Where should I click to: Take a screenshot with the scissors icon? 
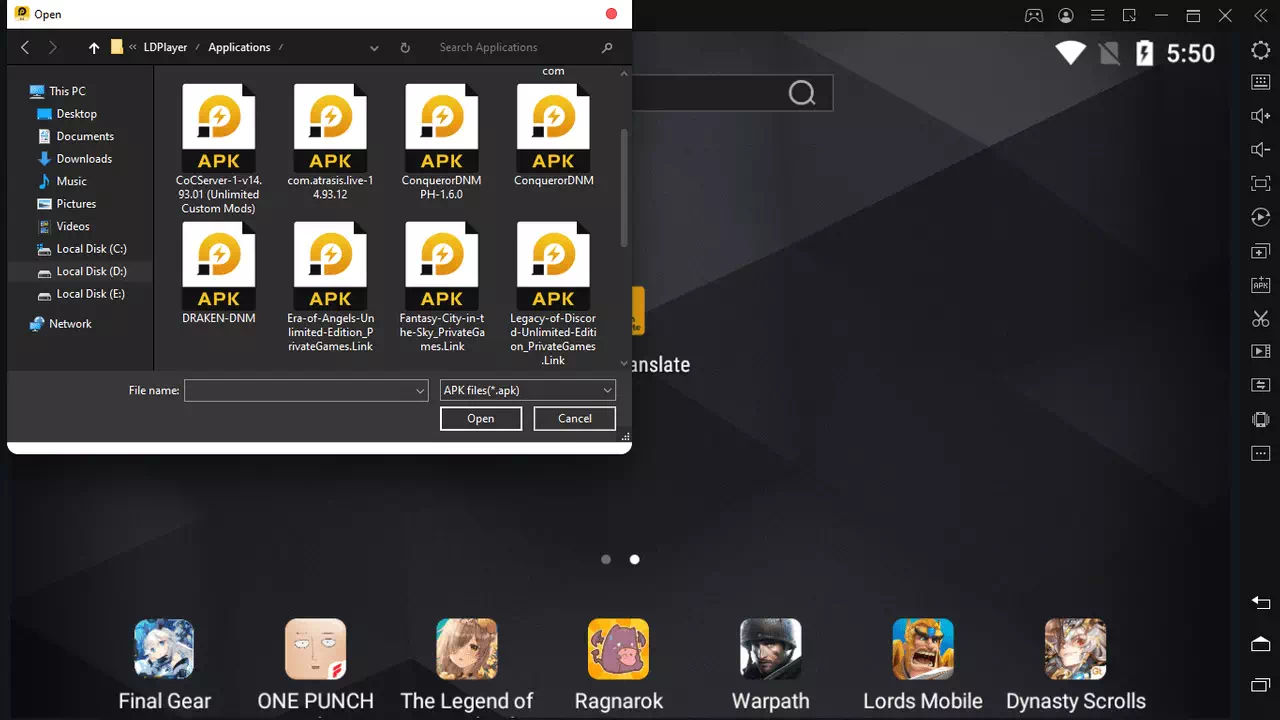(1260, 319)
